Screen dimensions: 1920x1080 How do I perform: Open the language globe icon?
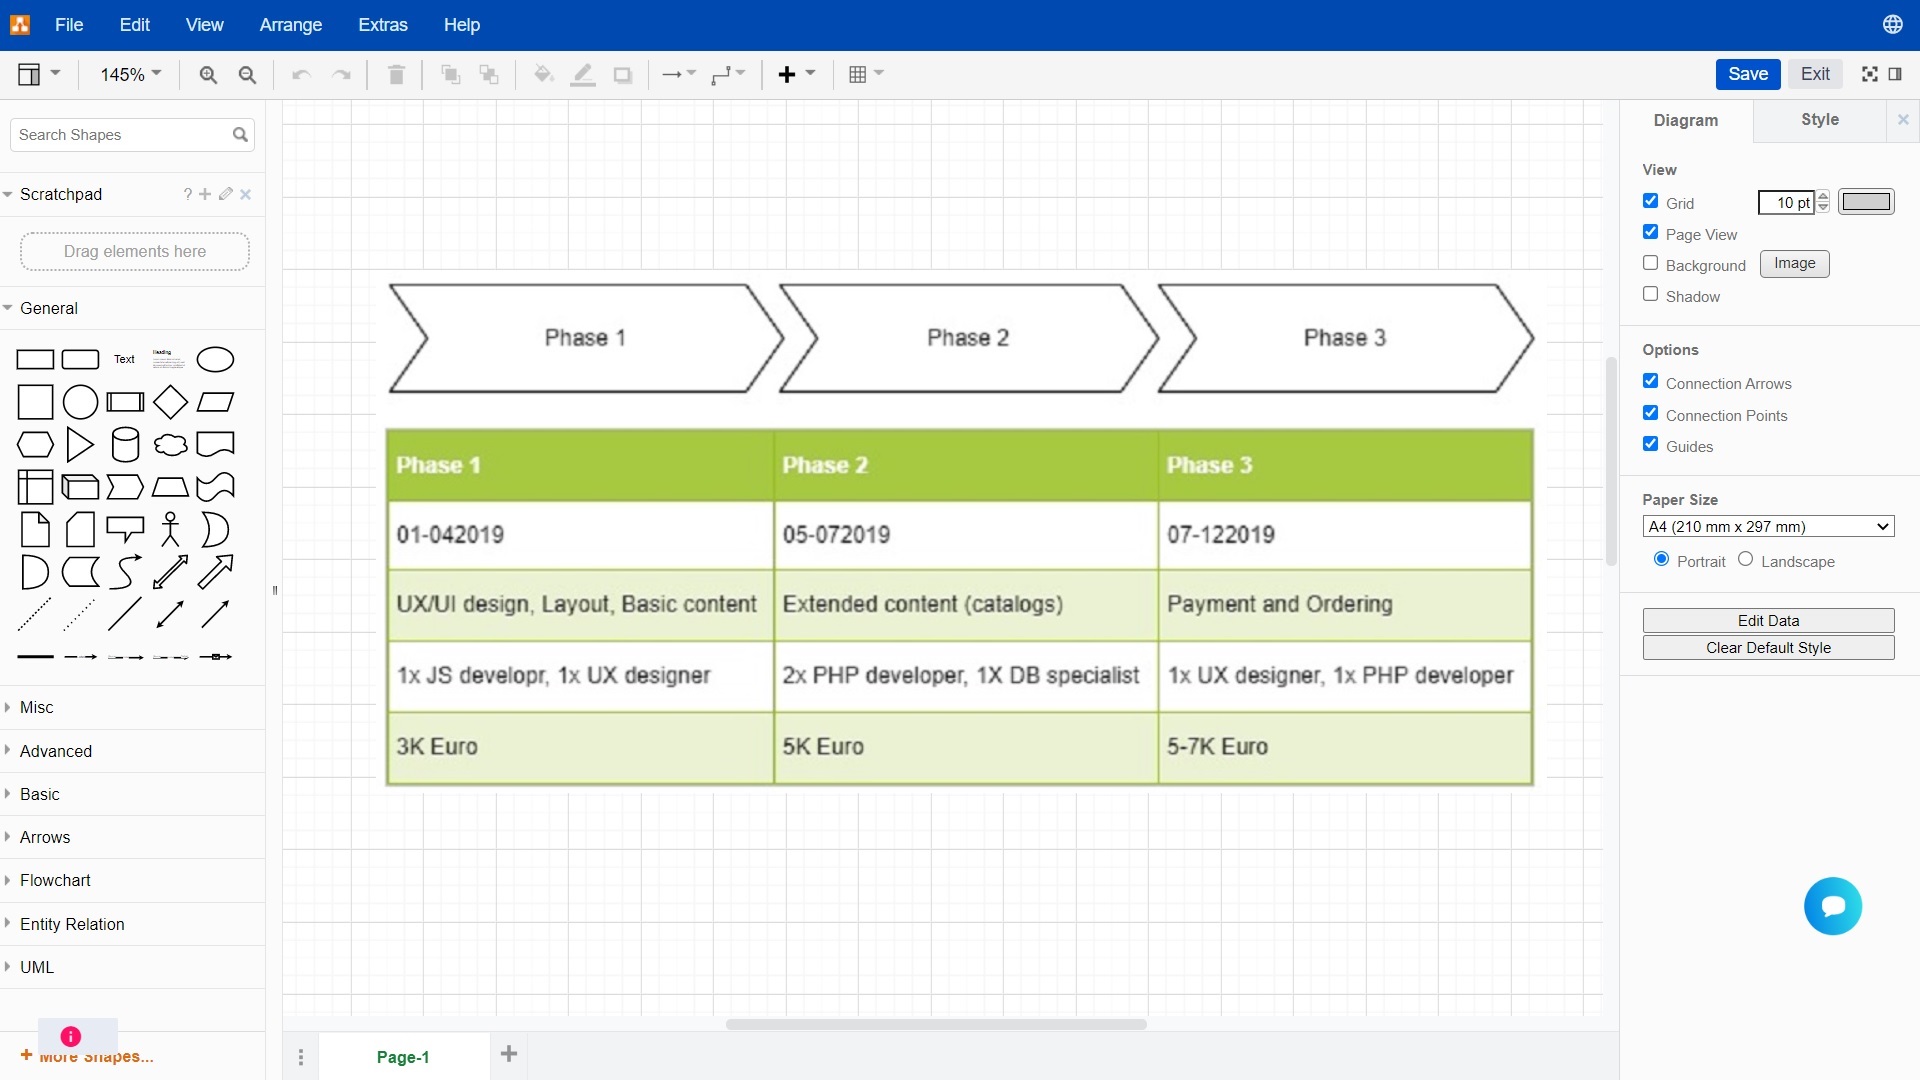pos(1892,24)
